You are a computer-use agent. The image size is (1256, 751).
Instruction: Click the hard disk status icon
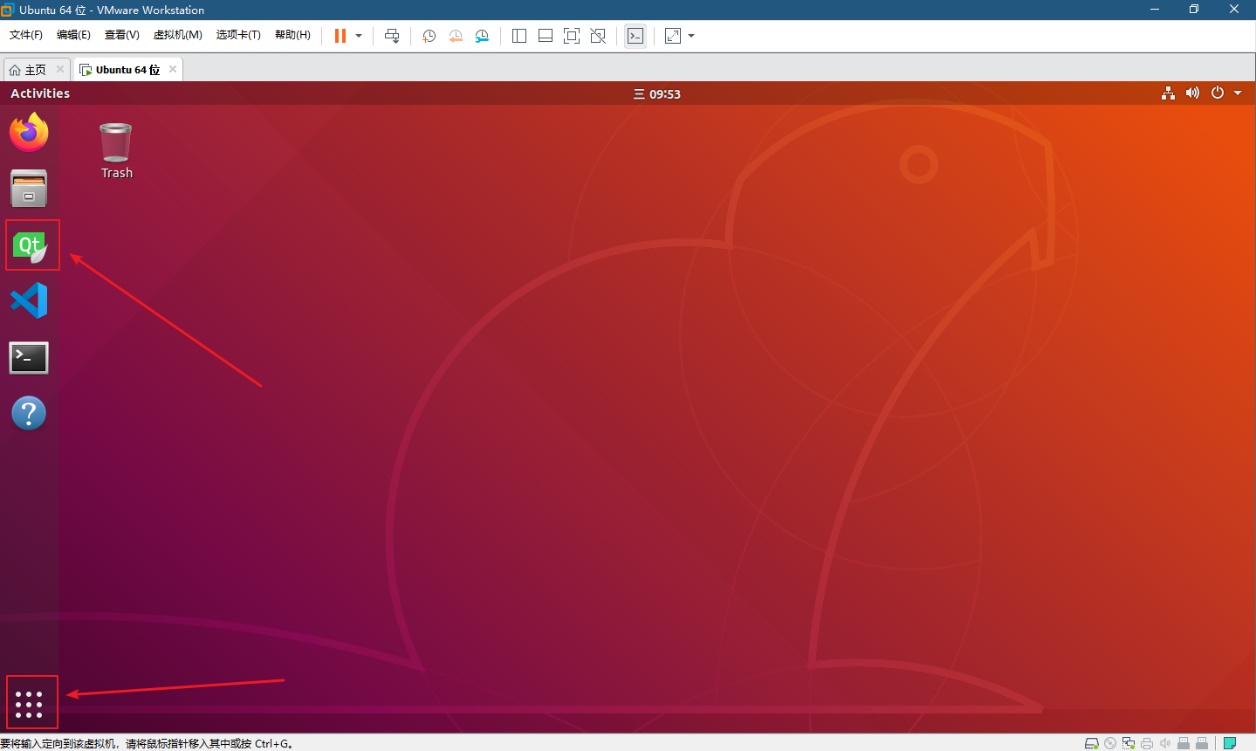click(1092, 743)
